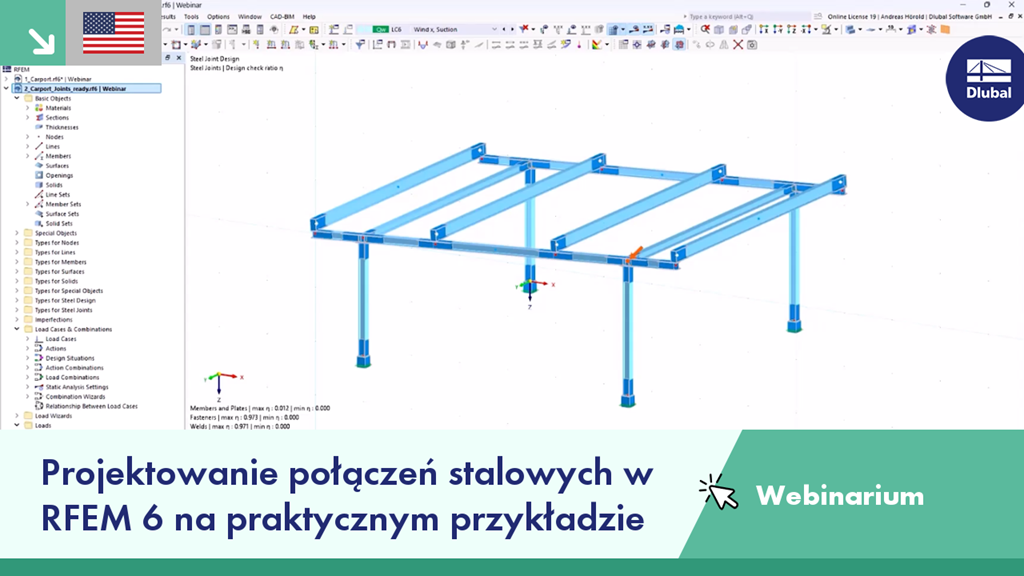Click the Dlubal logo in the top-right corner

point(985,75)
